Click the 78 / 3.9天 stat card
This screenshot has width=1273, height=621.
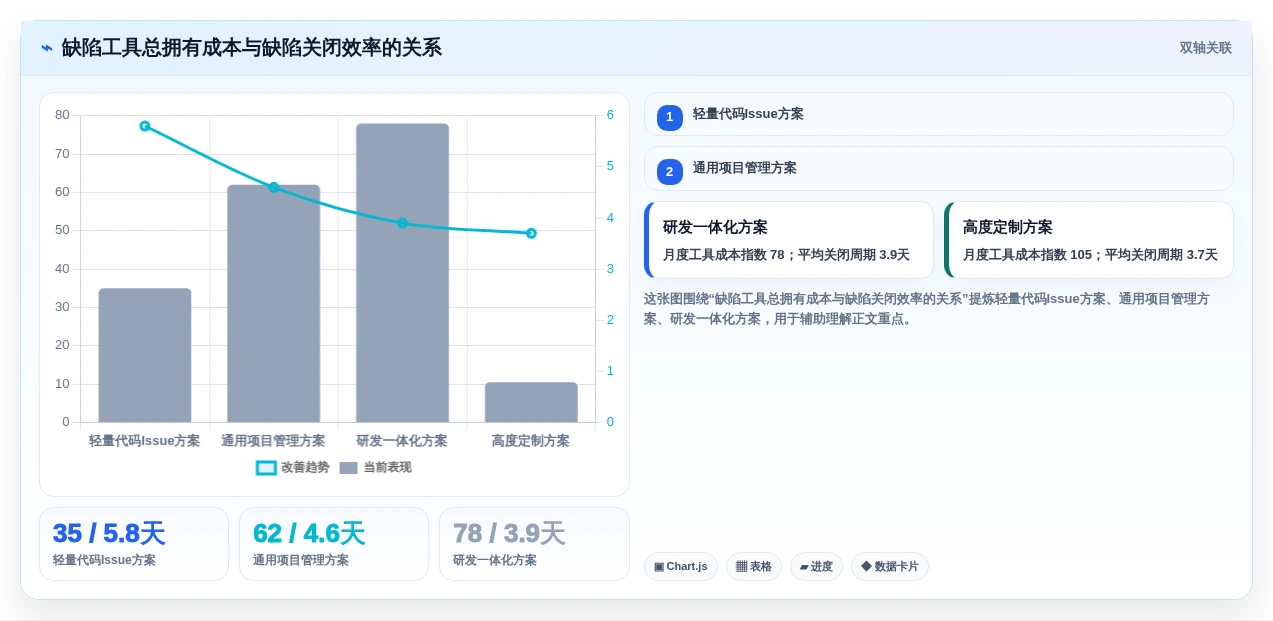(x=534, y=544)
